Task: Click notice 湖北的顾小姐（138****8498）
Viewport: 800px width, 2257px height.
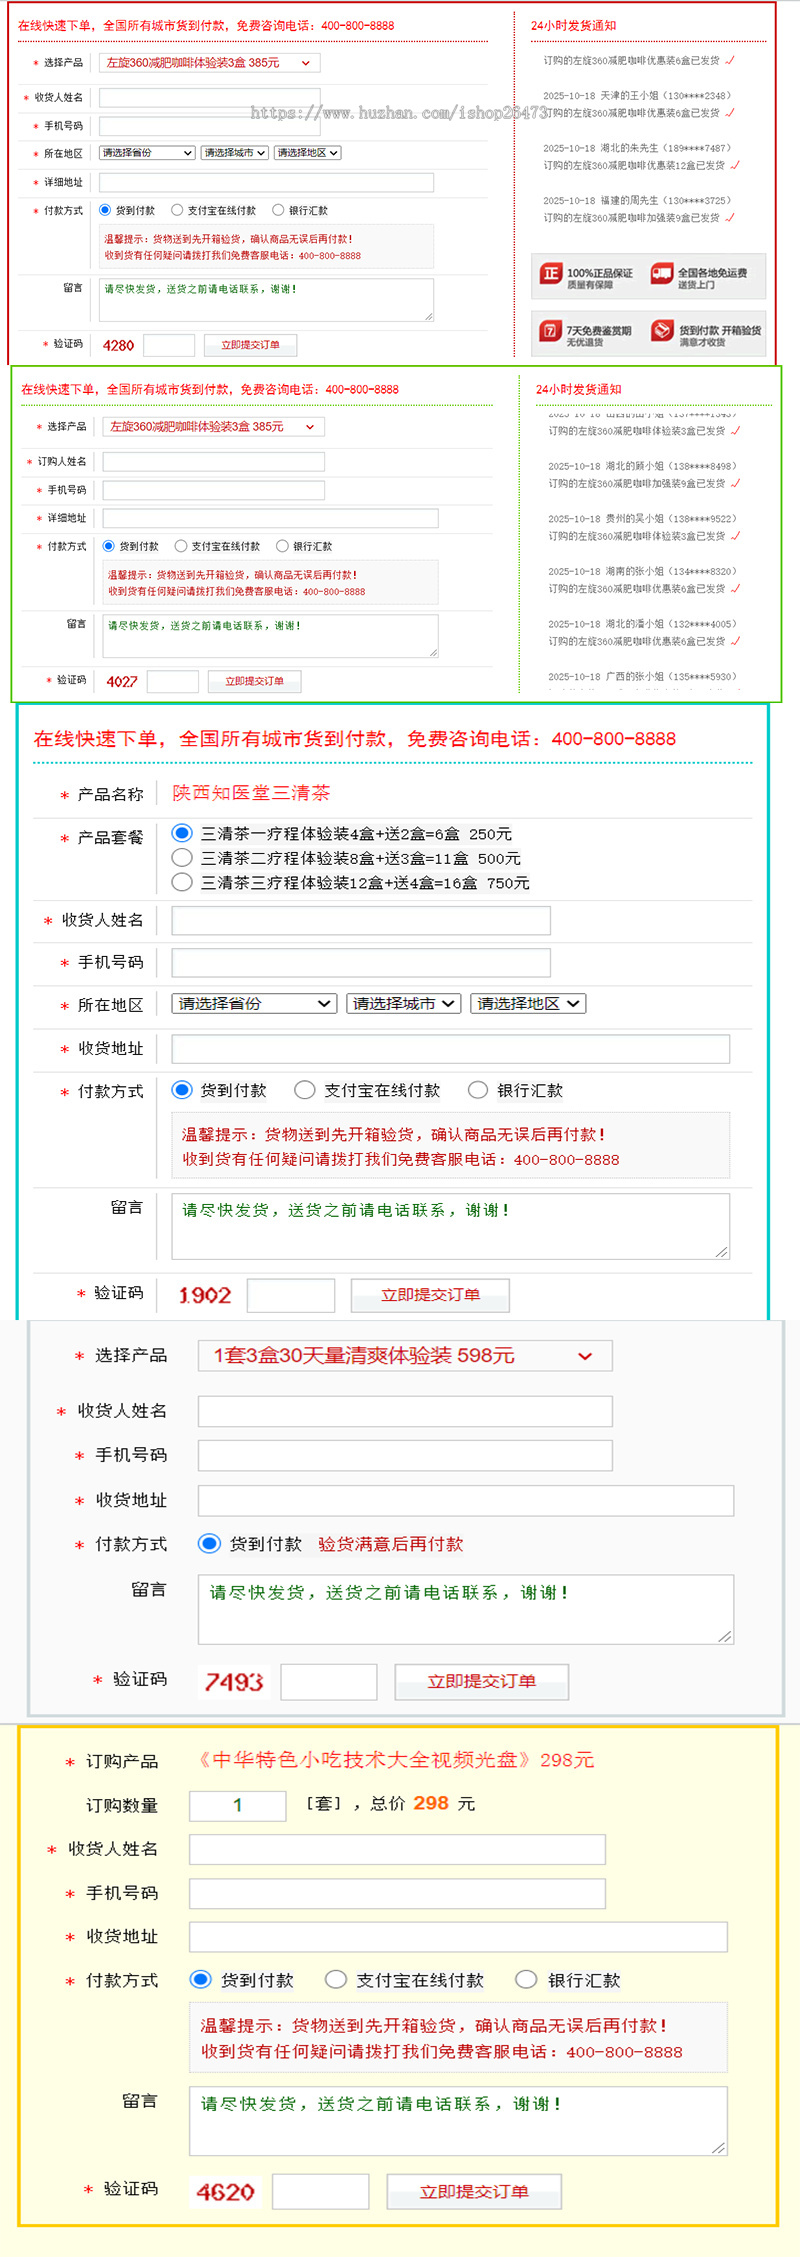Action: (642, 466)
